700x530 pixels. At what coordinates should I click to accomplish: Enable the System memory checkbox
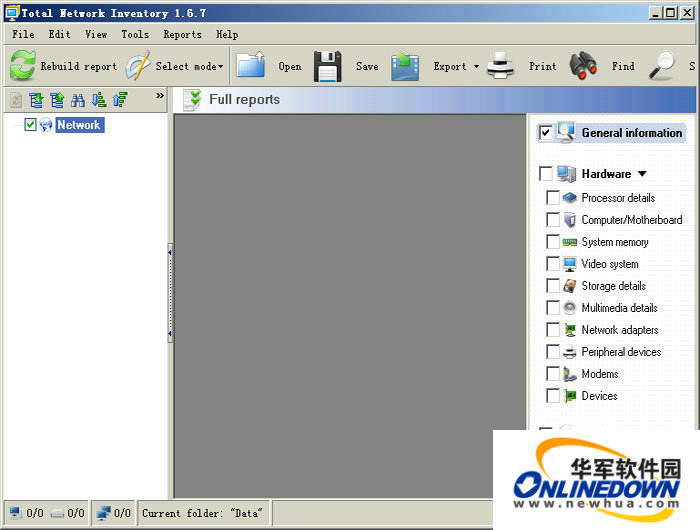pos(553,242)
